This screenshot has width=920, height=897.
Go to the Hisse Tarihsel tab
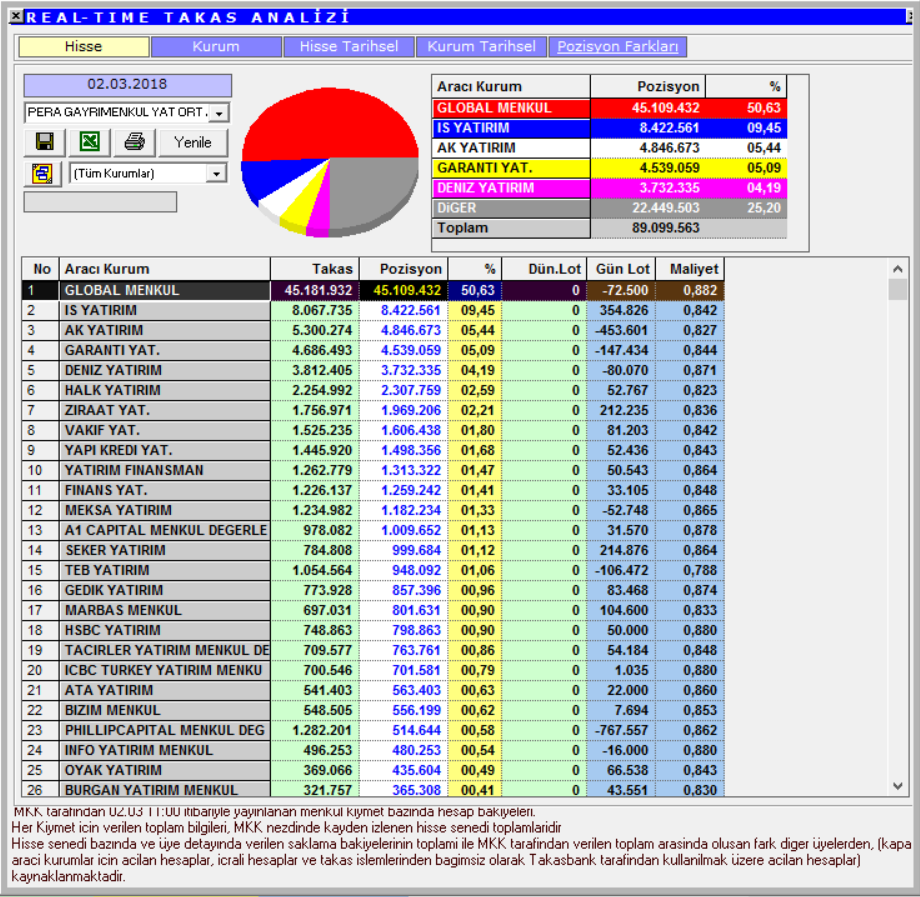coord(349,46)
